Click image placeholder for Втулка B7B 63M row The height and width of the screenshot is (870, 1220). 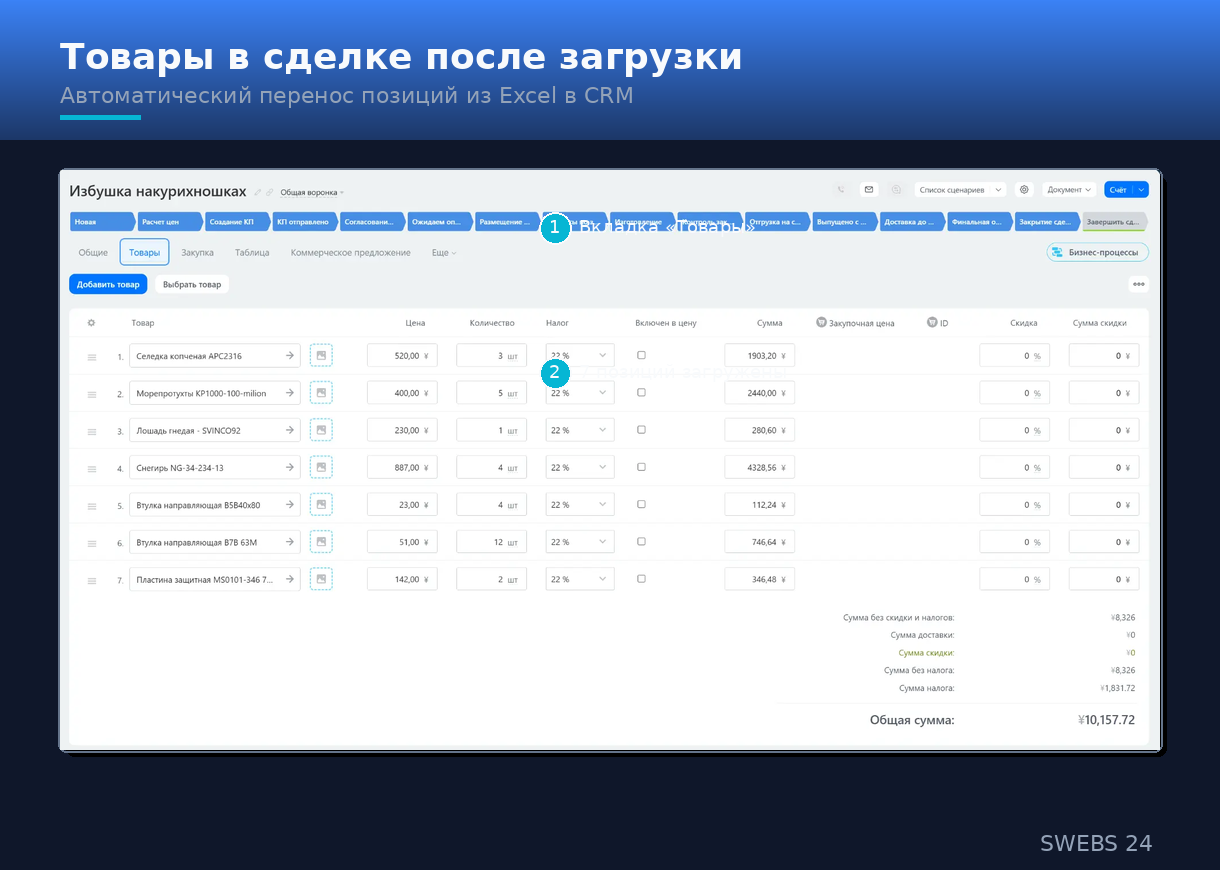tap(321, 541)
